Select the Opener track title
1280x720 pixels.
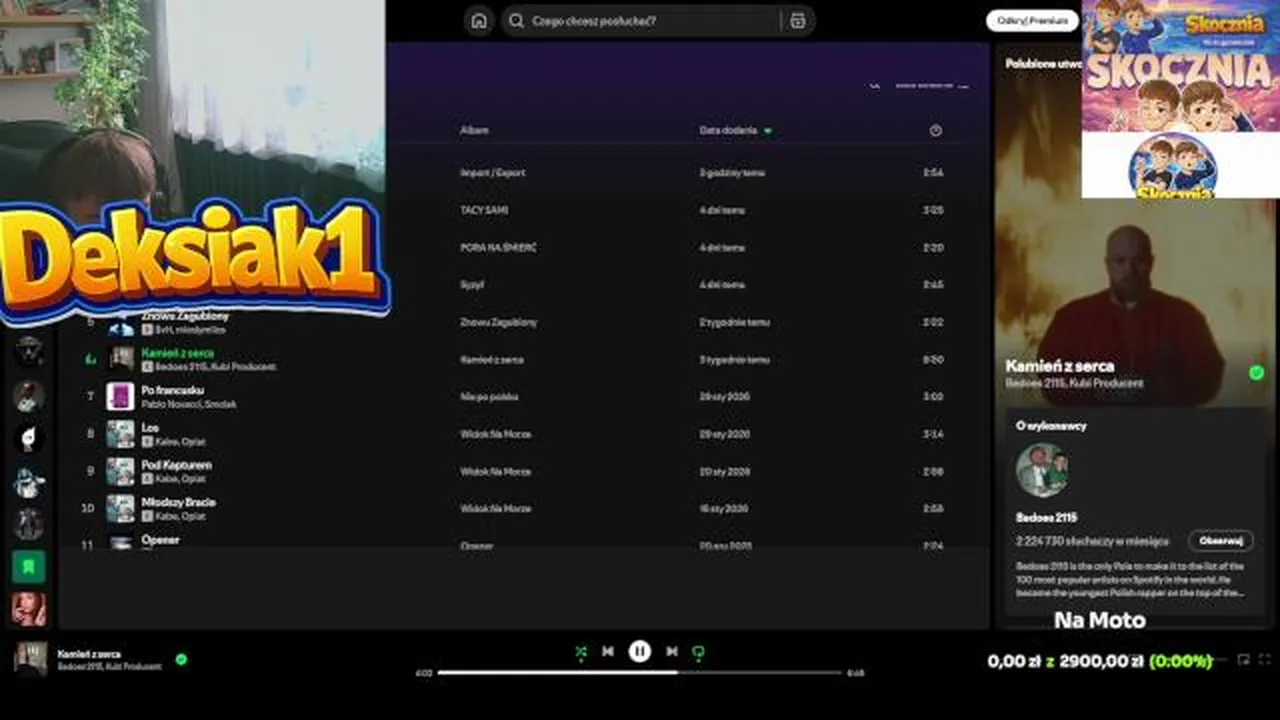160,540
